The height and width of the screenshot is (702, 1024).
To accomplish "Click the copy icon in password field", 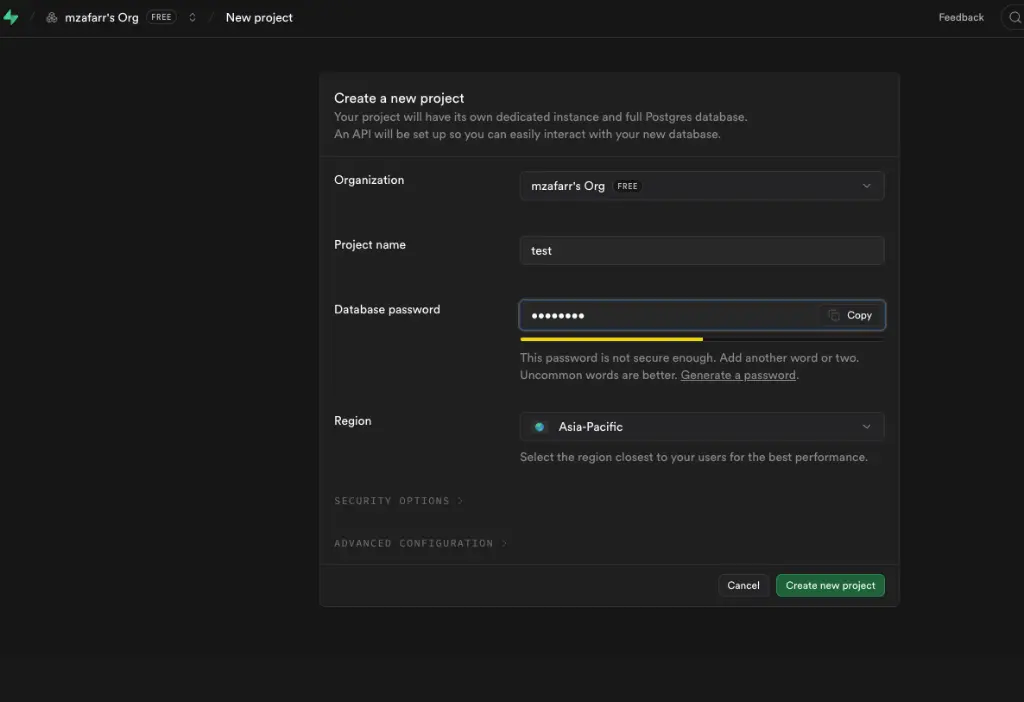I will pyautogui.click(x=834, y=315).
